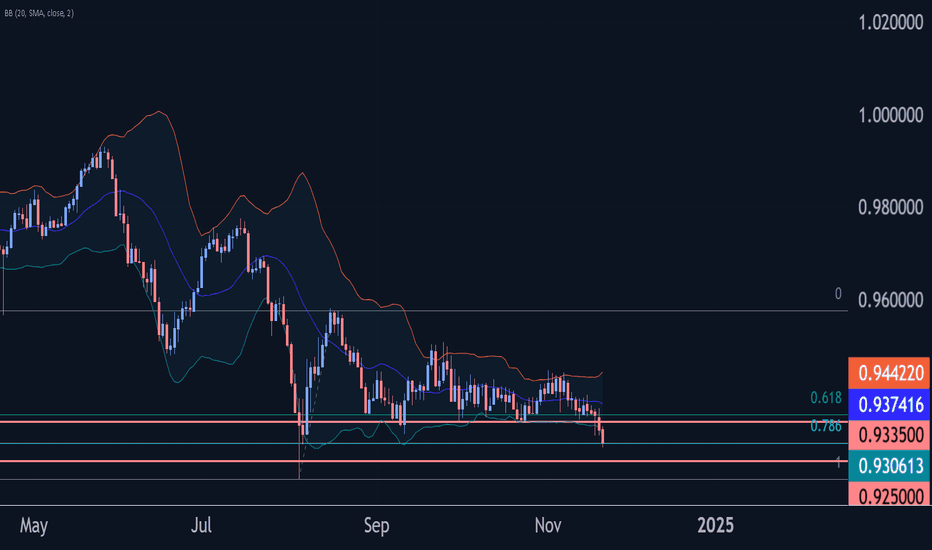
Task: Click the Sep time axis label
Action: 376,526
